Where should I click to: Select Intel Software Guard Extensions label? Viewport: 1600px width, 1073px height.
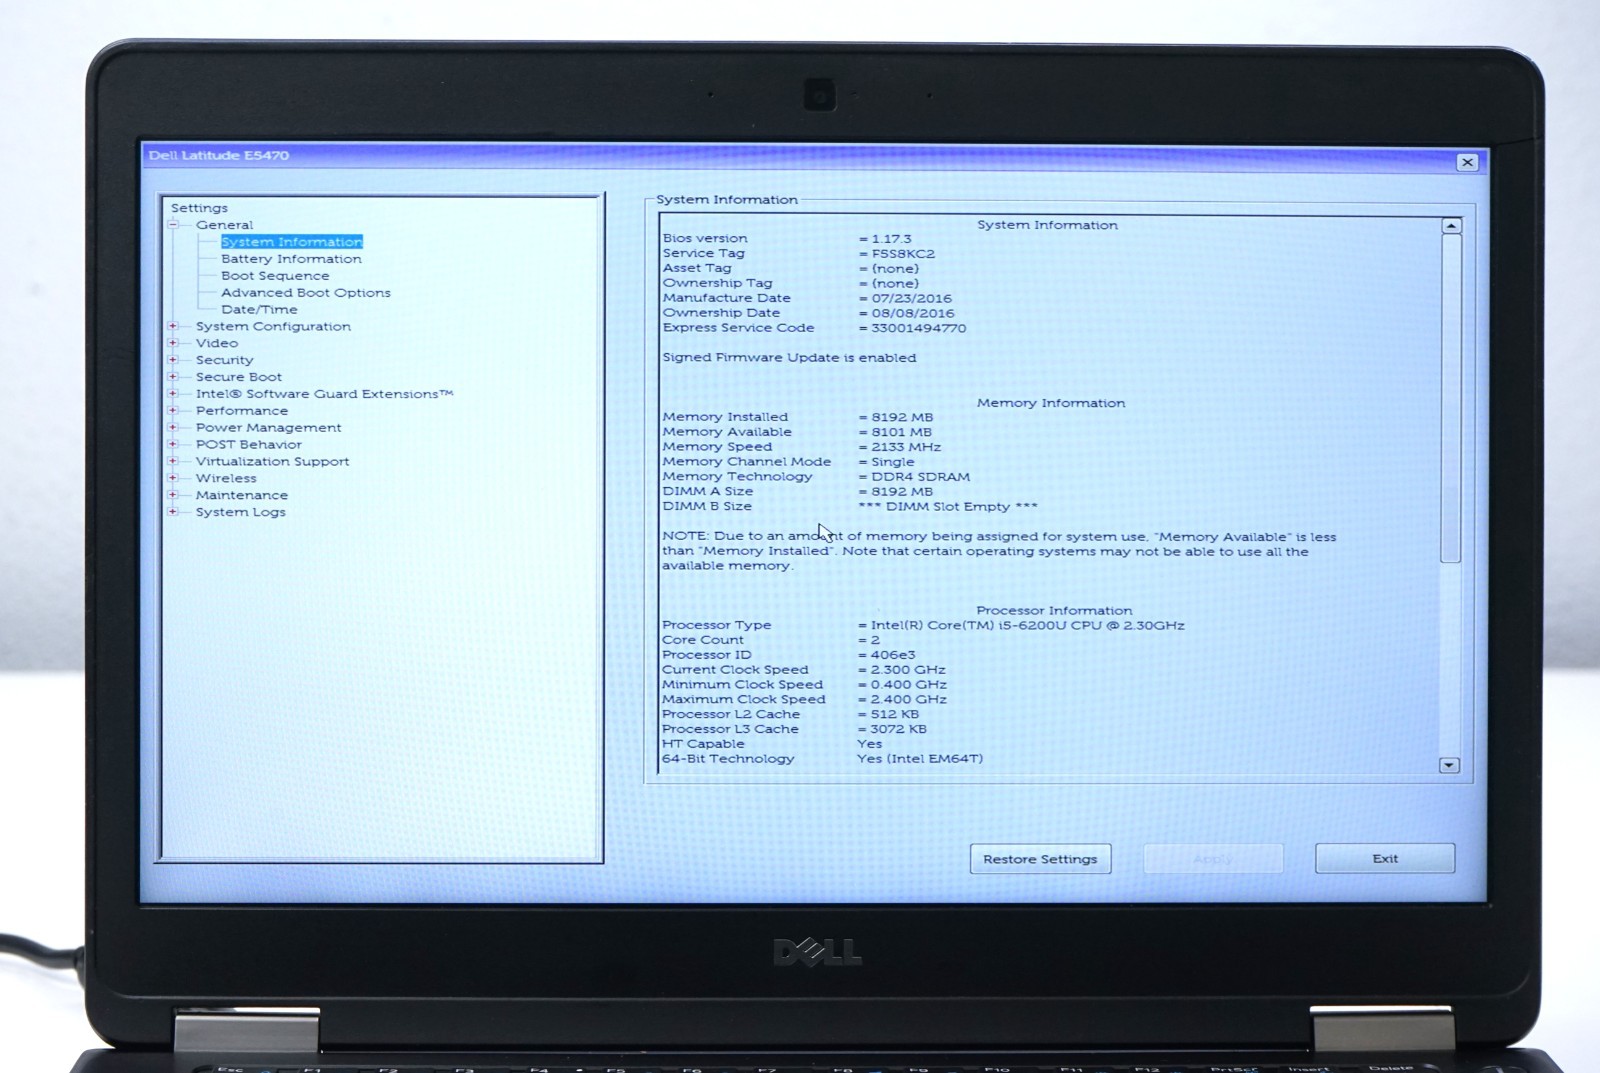coord(324,394)
